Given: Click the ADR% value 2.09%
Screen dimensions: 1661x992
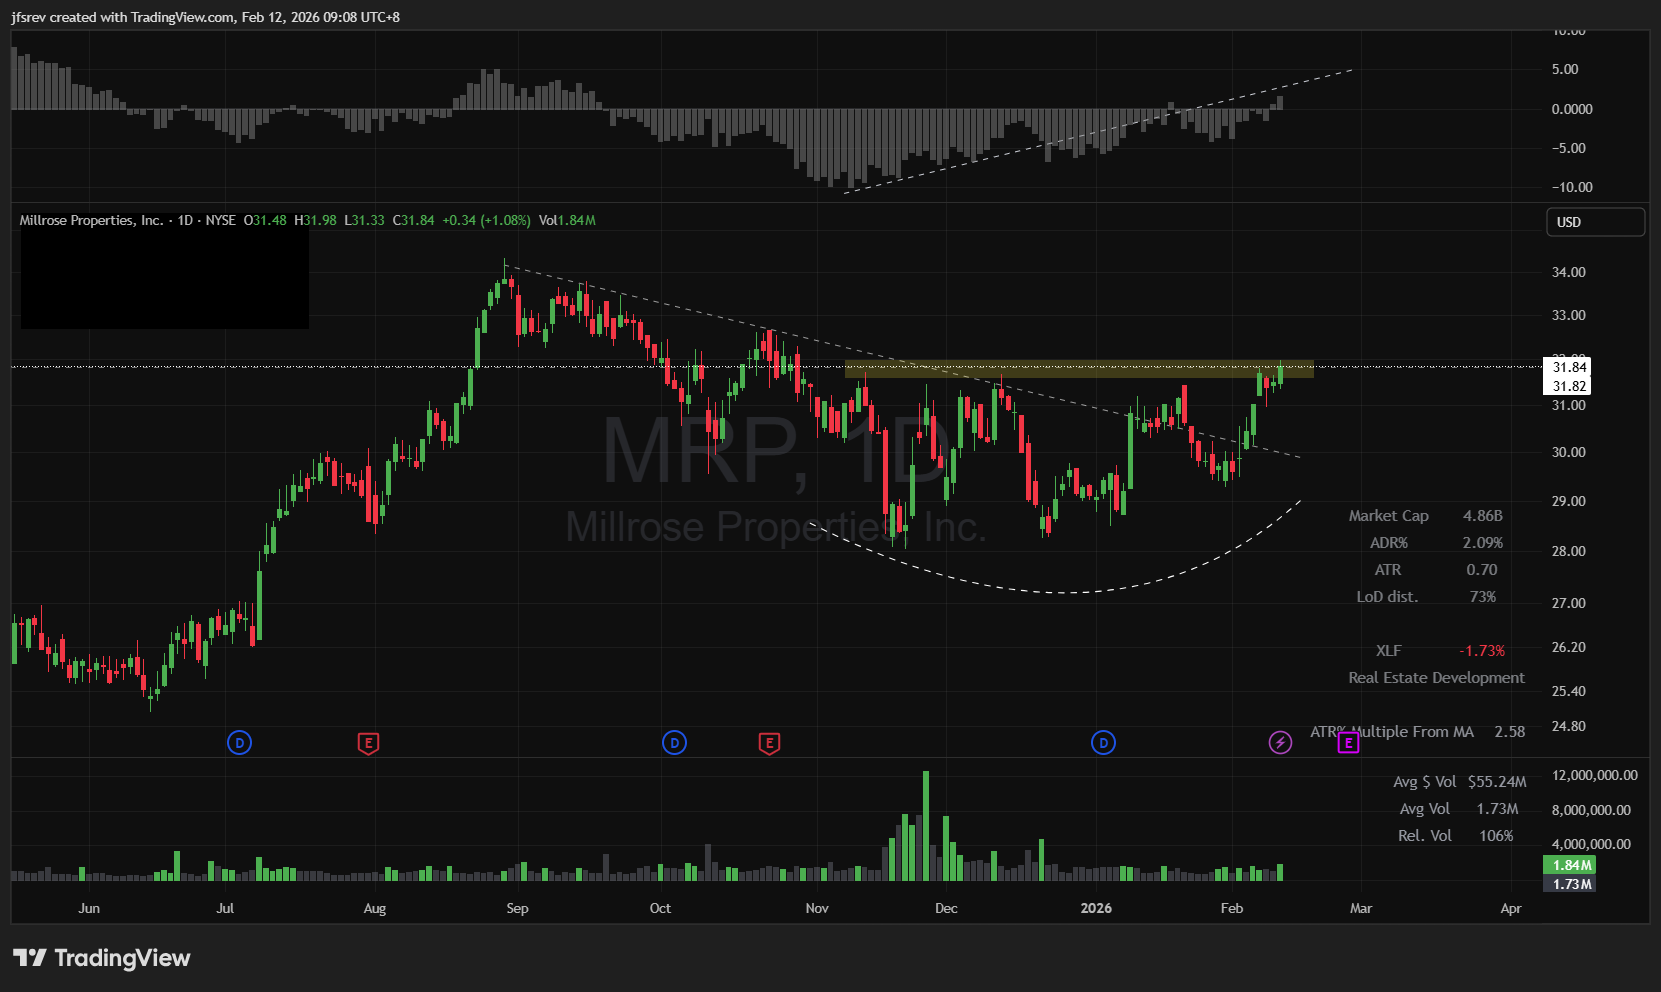Looking at the screenshot, I should (x=1483, y=543).
